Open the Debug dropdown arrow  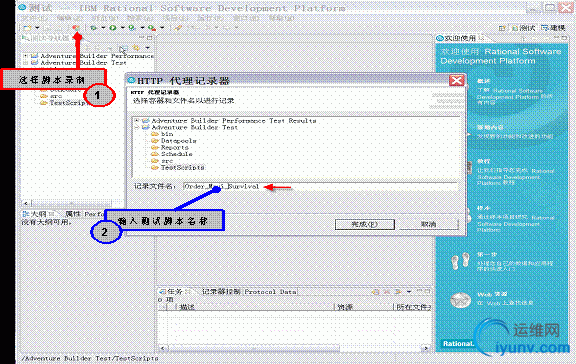[x=103, y=28]
